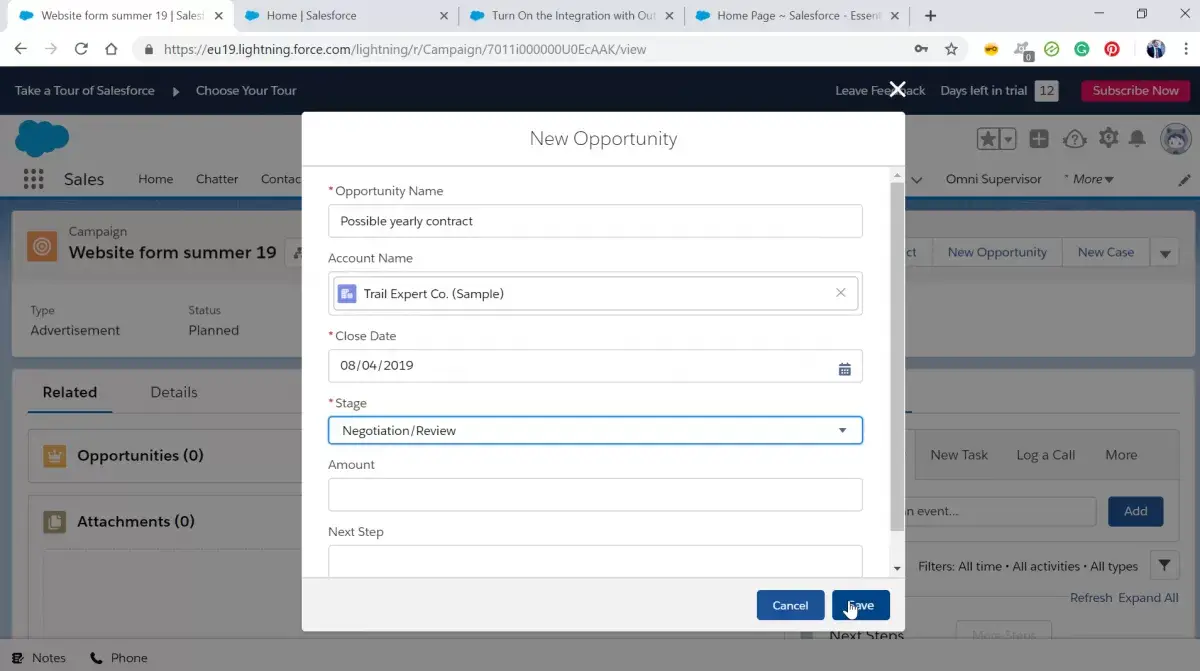Open the Omni Supervisor tab
This screenshot has height=671, width=1200.
pyautogui.click(x=993, y=179)
